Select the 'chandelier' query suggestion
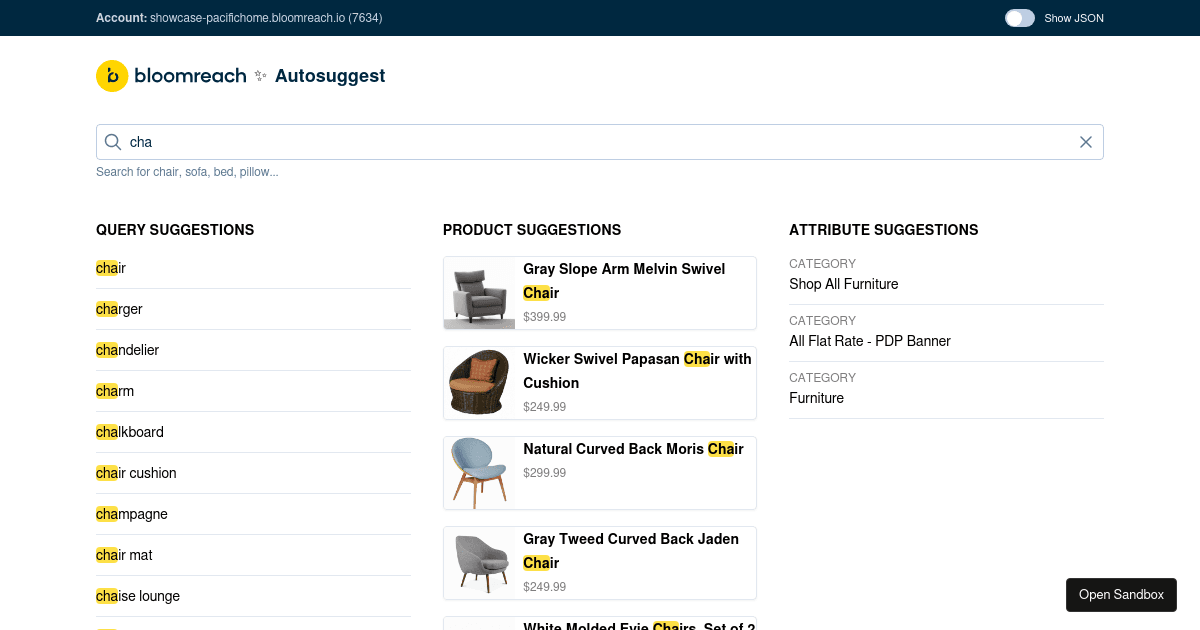Image resolution: width=1200 pixels, height=630 pixels. pos(127,350)
